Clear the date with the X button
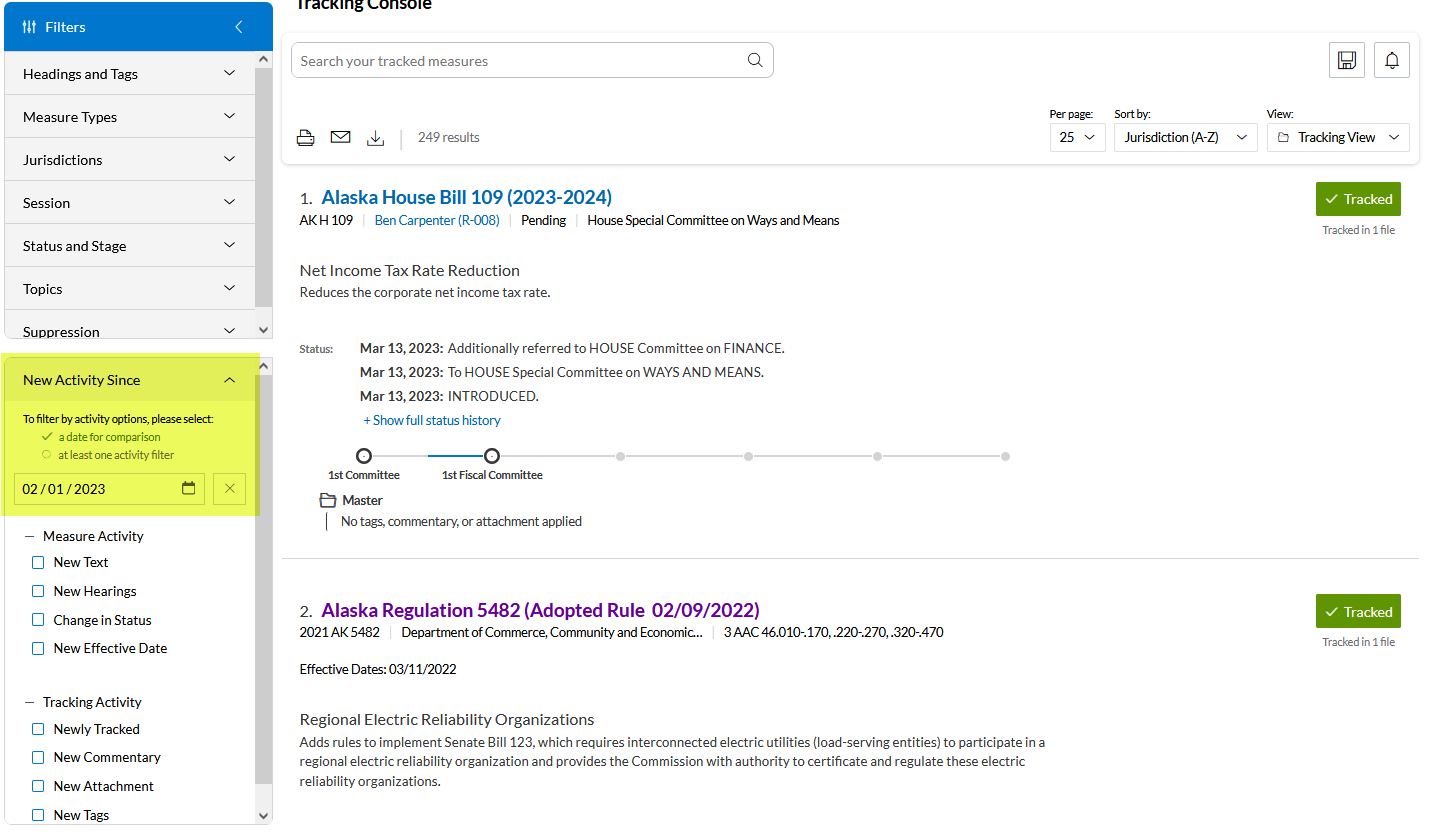The width and height of the screenshot is (1440, 832). (229, 489)
